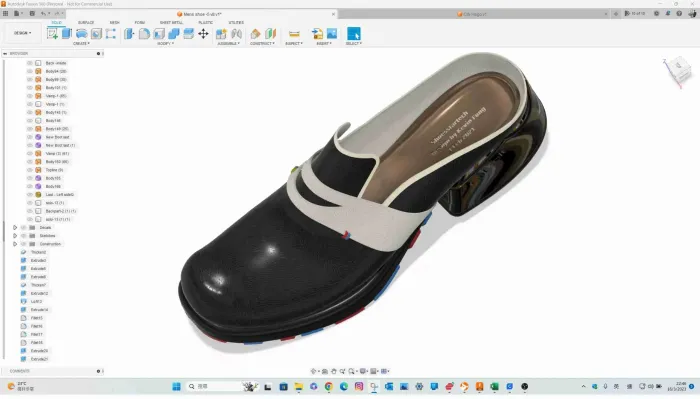The height and width of the screenshot is (399, 700).
Task: Click the Offset Plane construct icon
Action: coord(255,33)
